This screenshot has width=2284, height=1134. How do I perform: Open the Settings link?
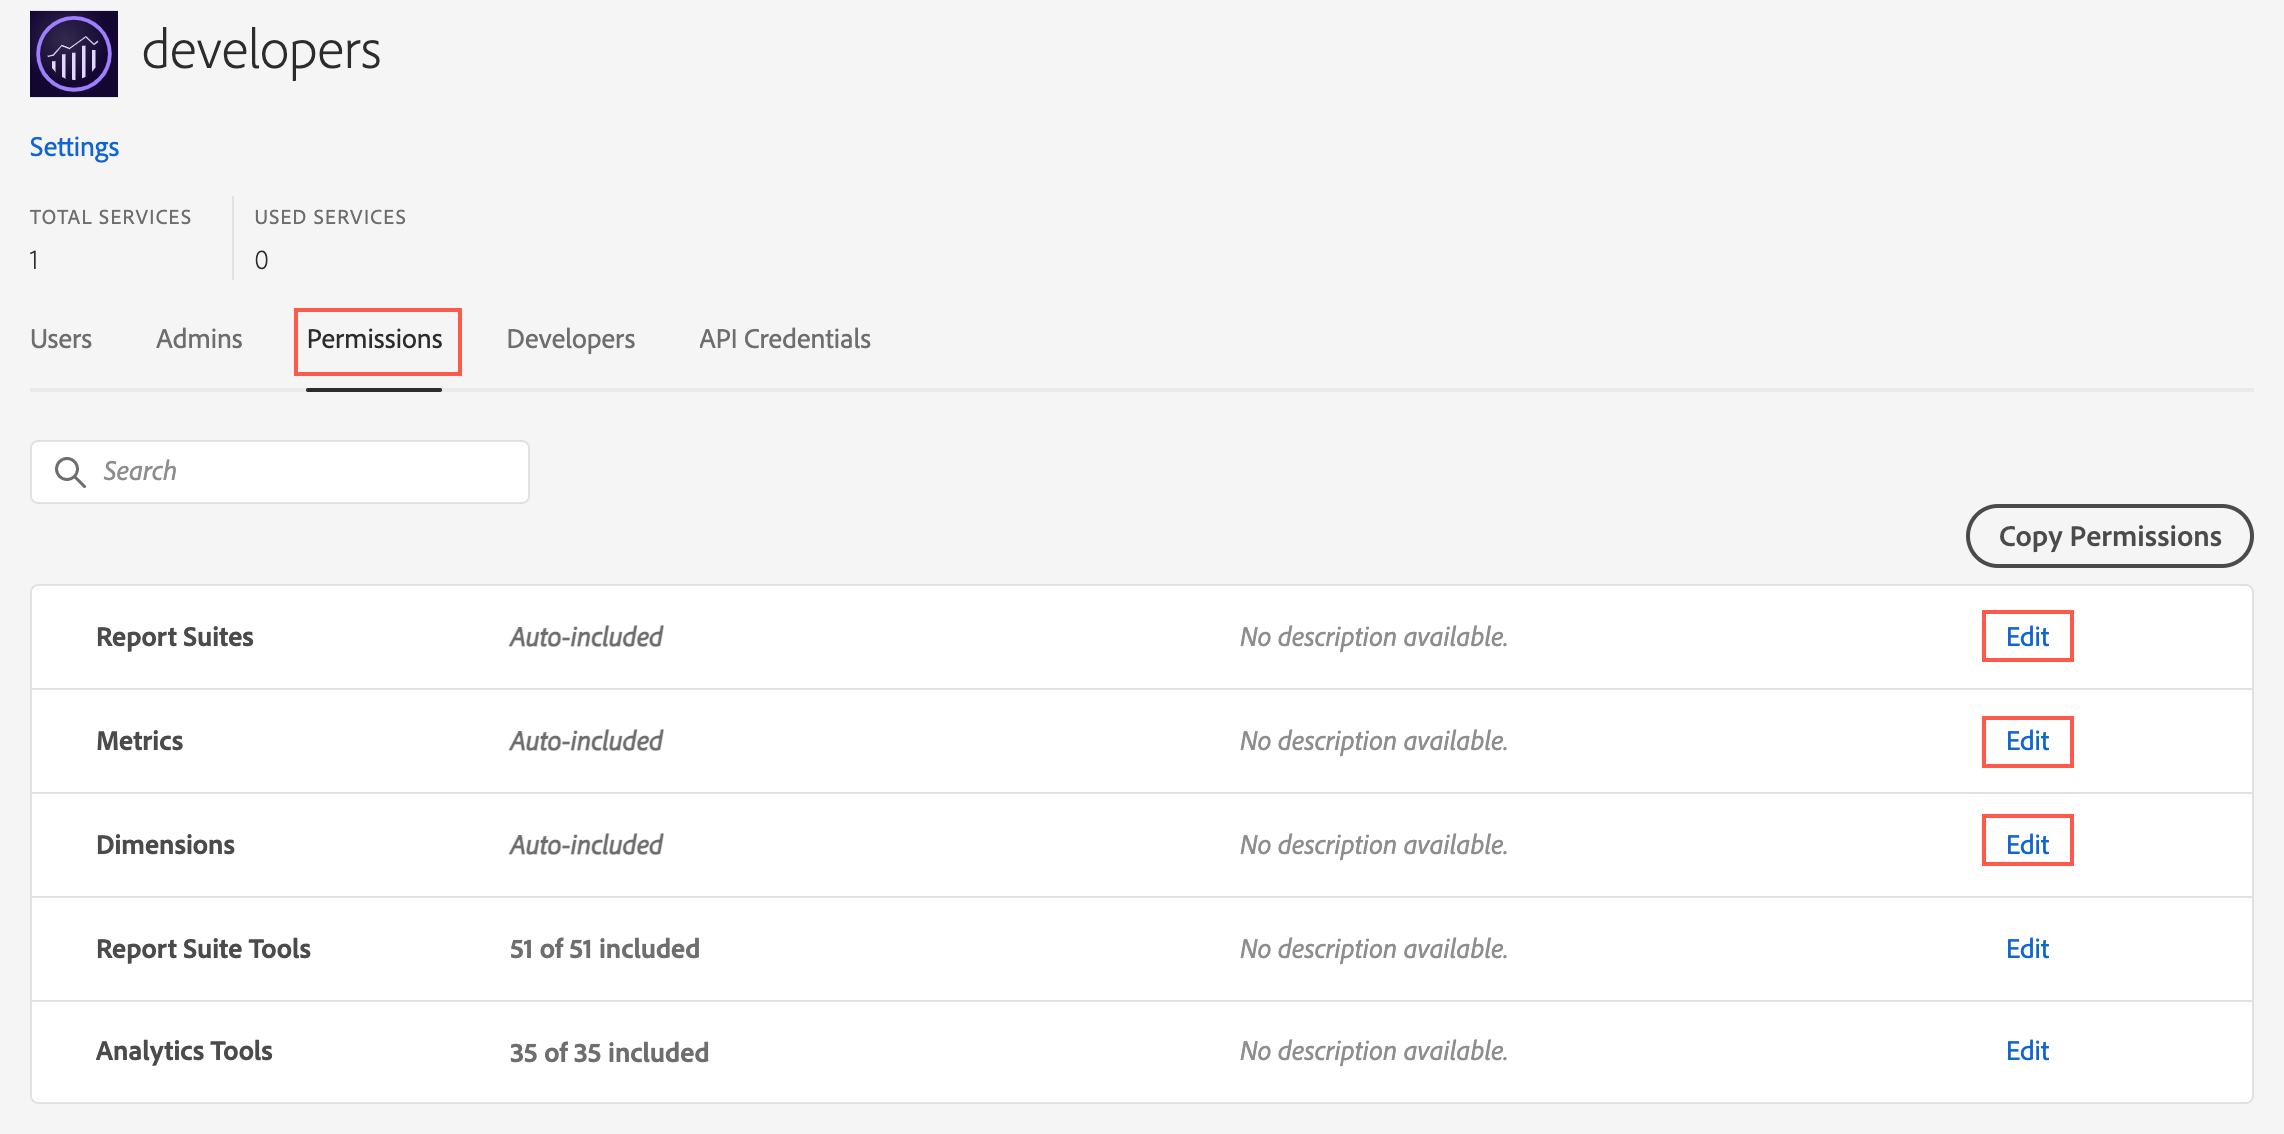74,147
